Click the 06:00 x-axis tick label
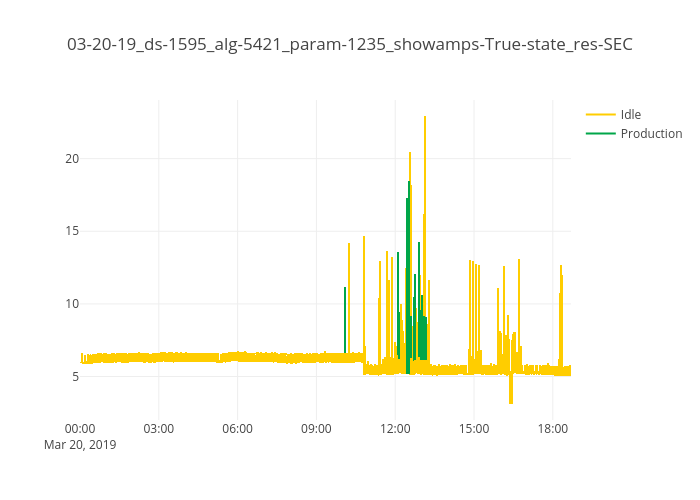 click(x=237, y=429)
